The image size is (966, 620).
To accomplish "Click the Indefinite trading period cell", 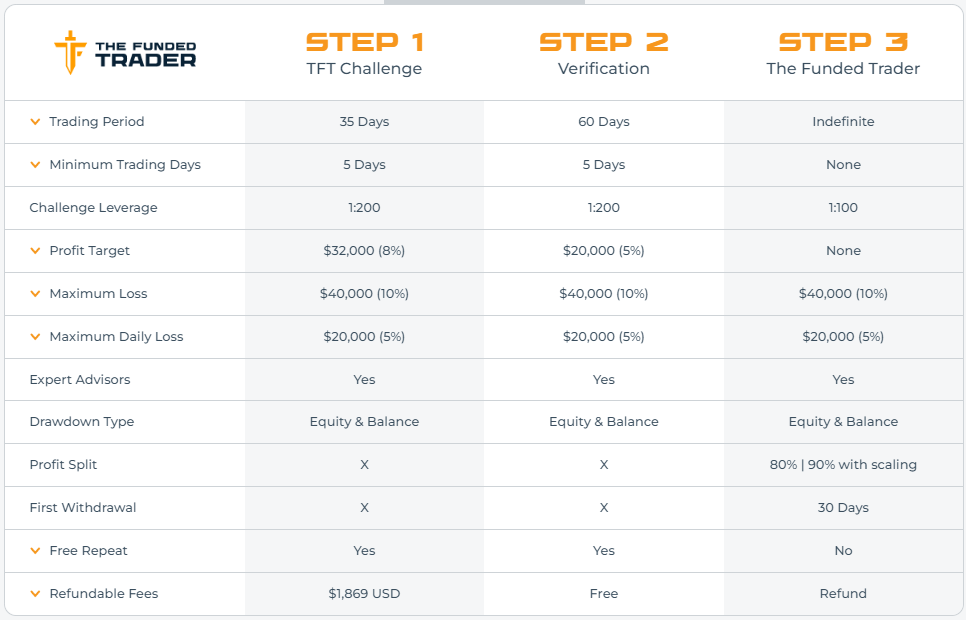I will 843,122.
